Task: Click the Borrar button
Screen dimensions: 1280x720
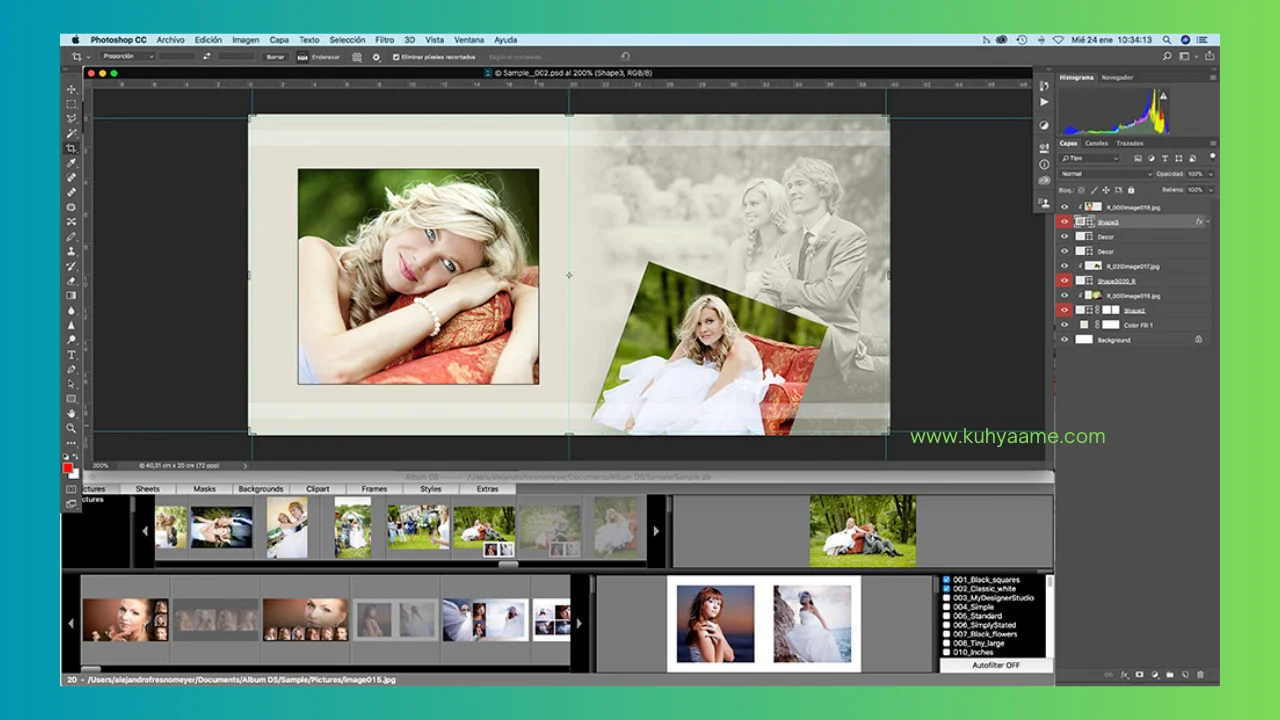Action: 275,57
